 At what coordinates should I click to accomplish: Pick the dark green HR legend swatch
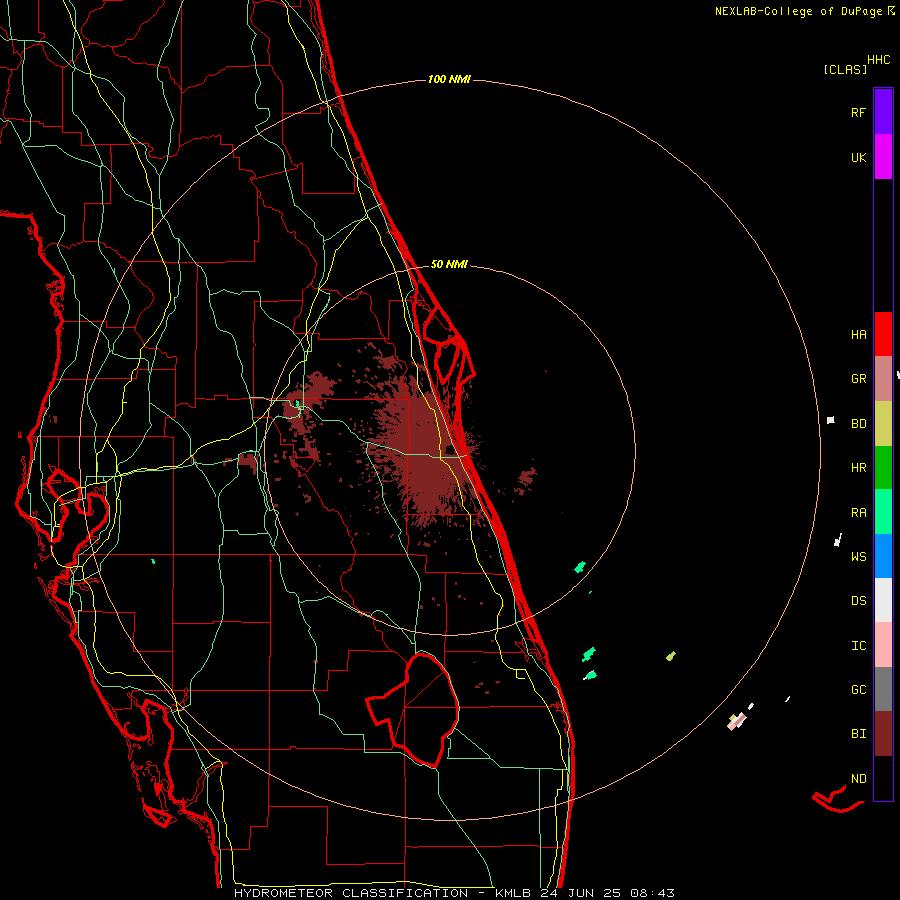tap(883, 468)
